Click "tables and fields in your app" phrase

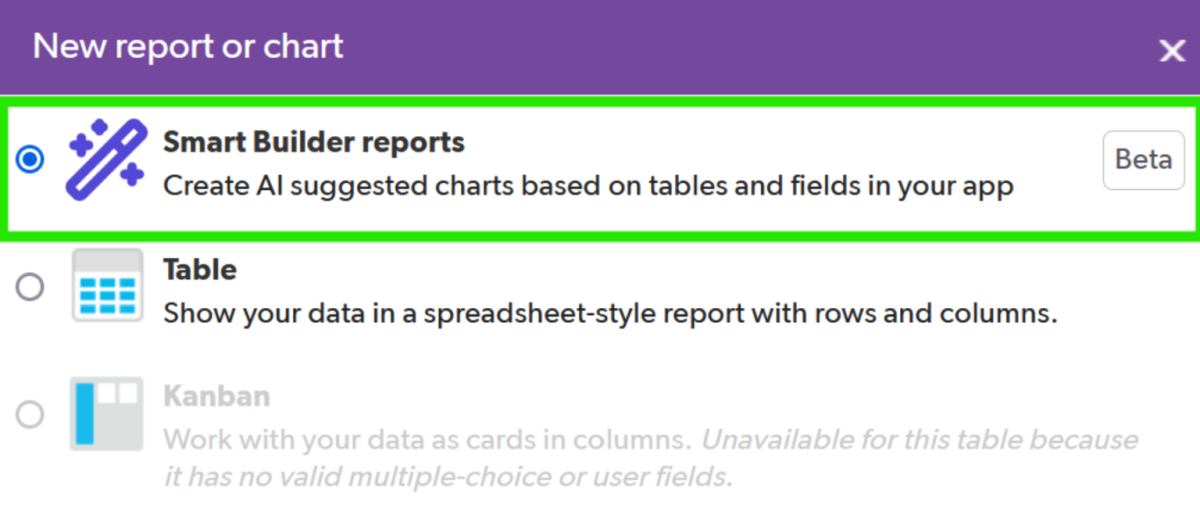click(859, 186)
